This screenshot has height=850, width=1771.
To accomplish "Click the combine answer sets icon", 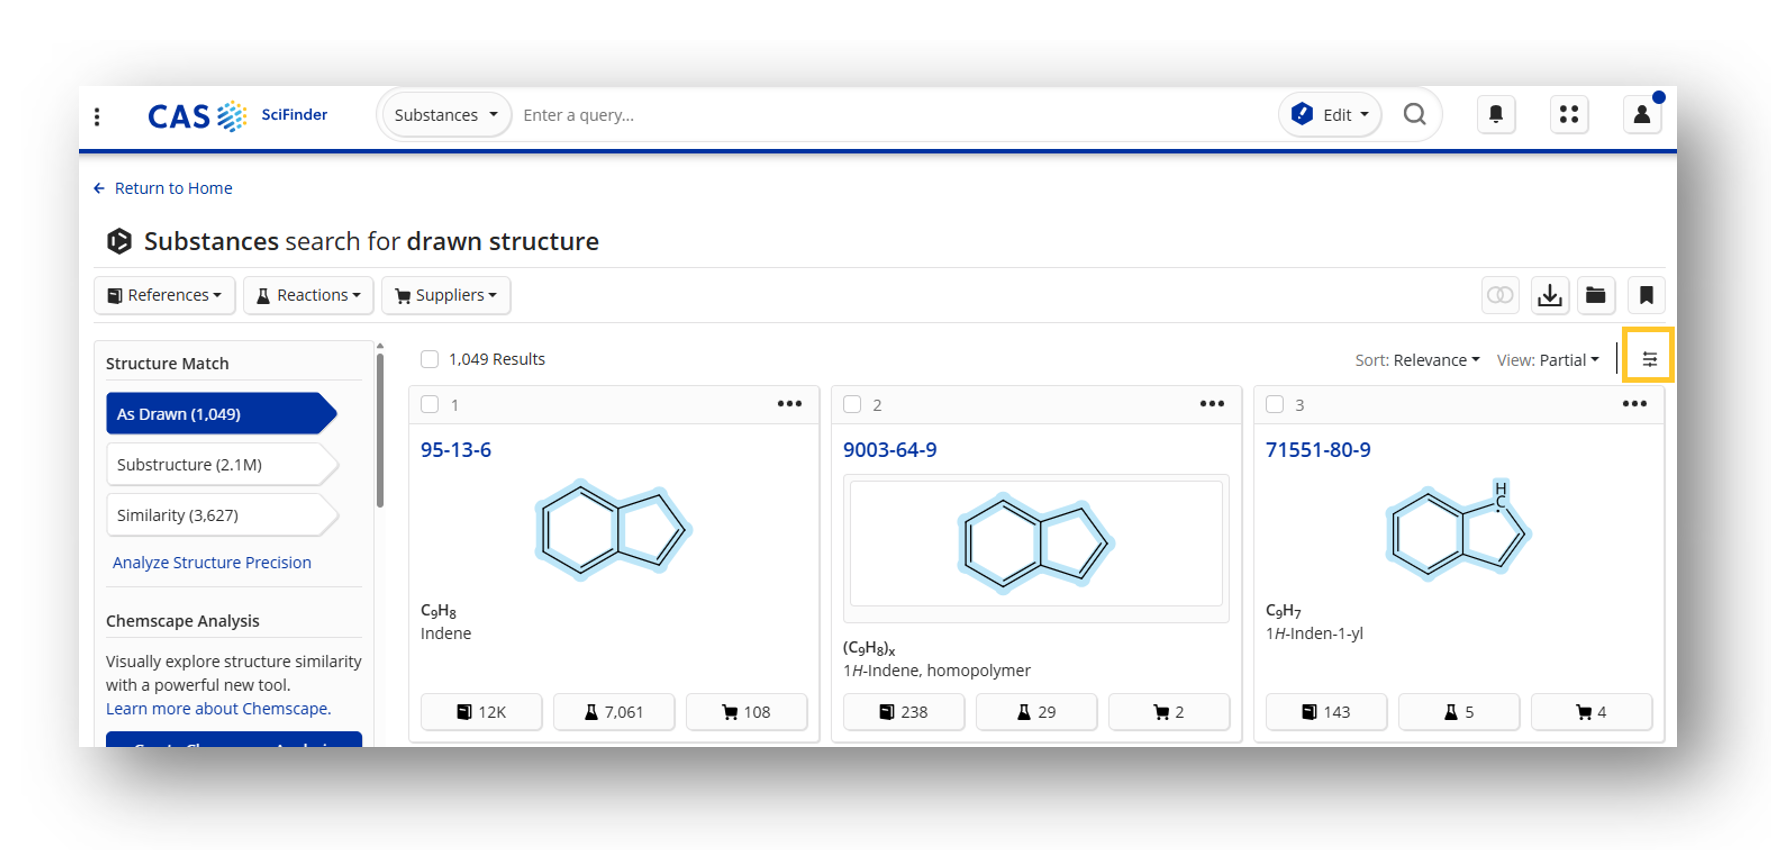I will [1500, 295].
